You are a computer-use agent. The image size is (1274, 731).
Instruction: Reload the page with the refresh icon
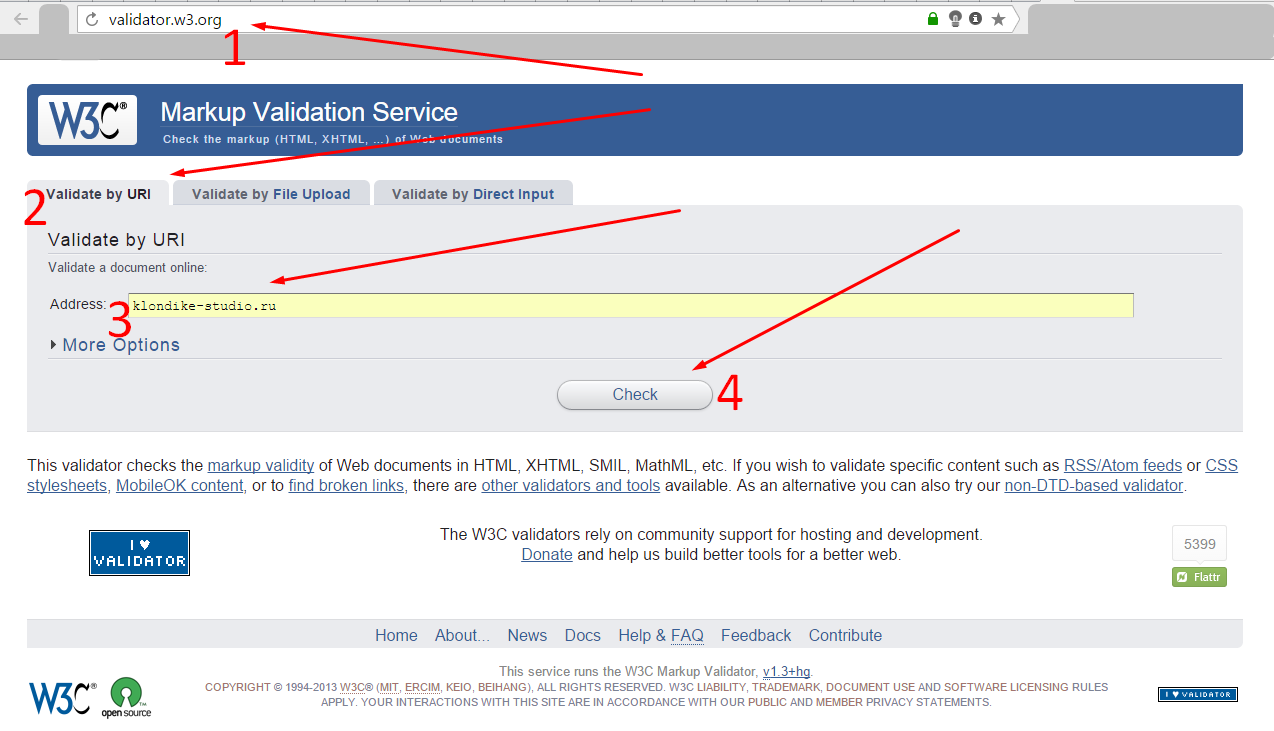(93, 19)
